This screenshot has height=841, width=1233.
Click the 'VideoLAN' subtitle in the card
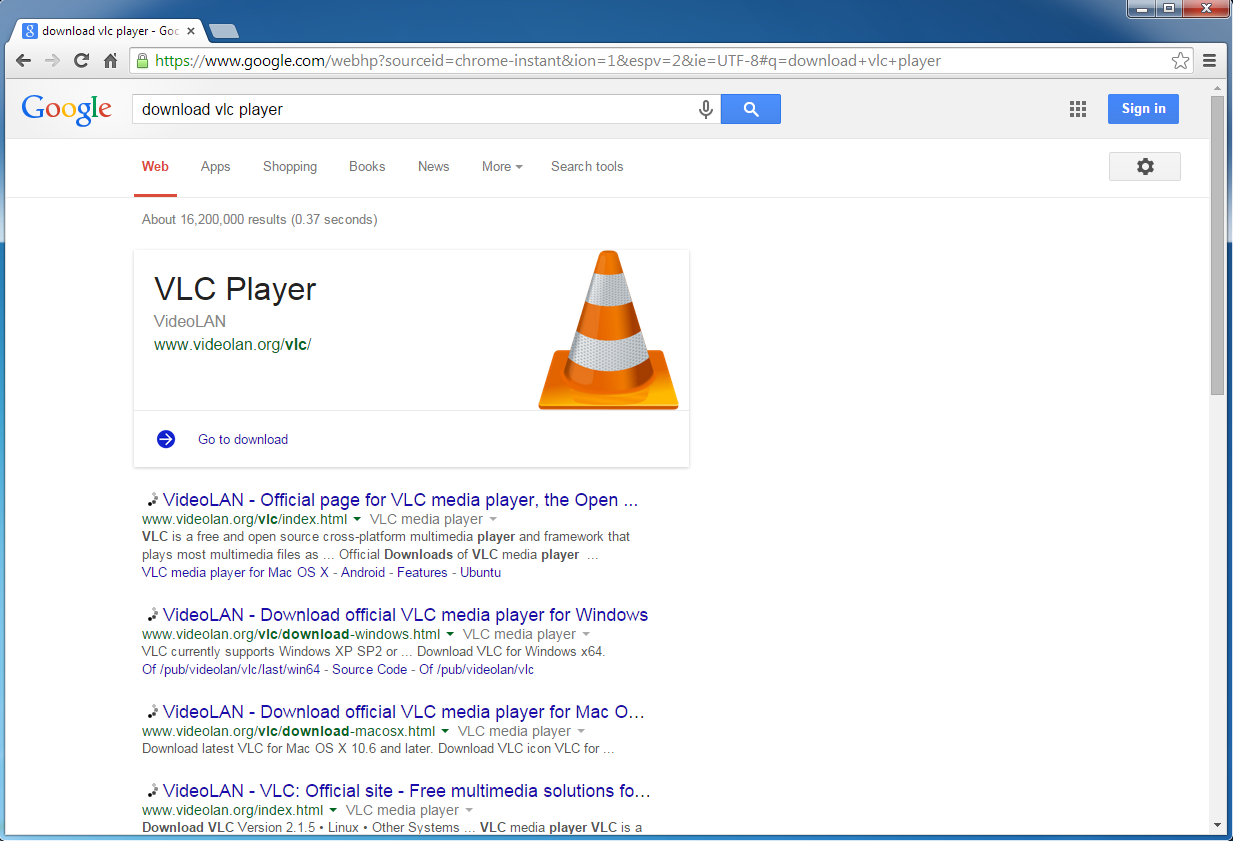[x=190, y=321]
